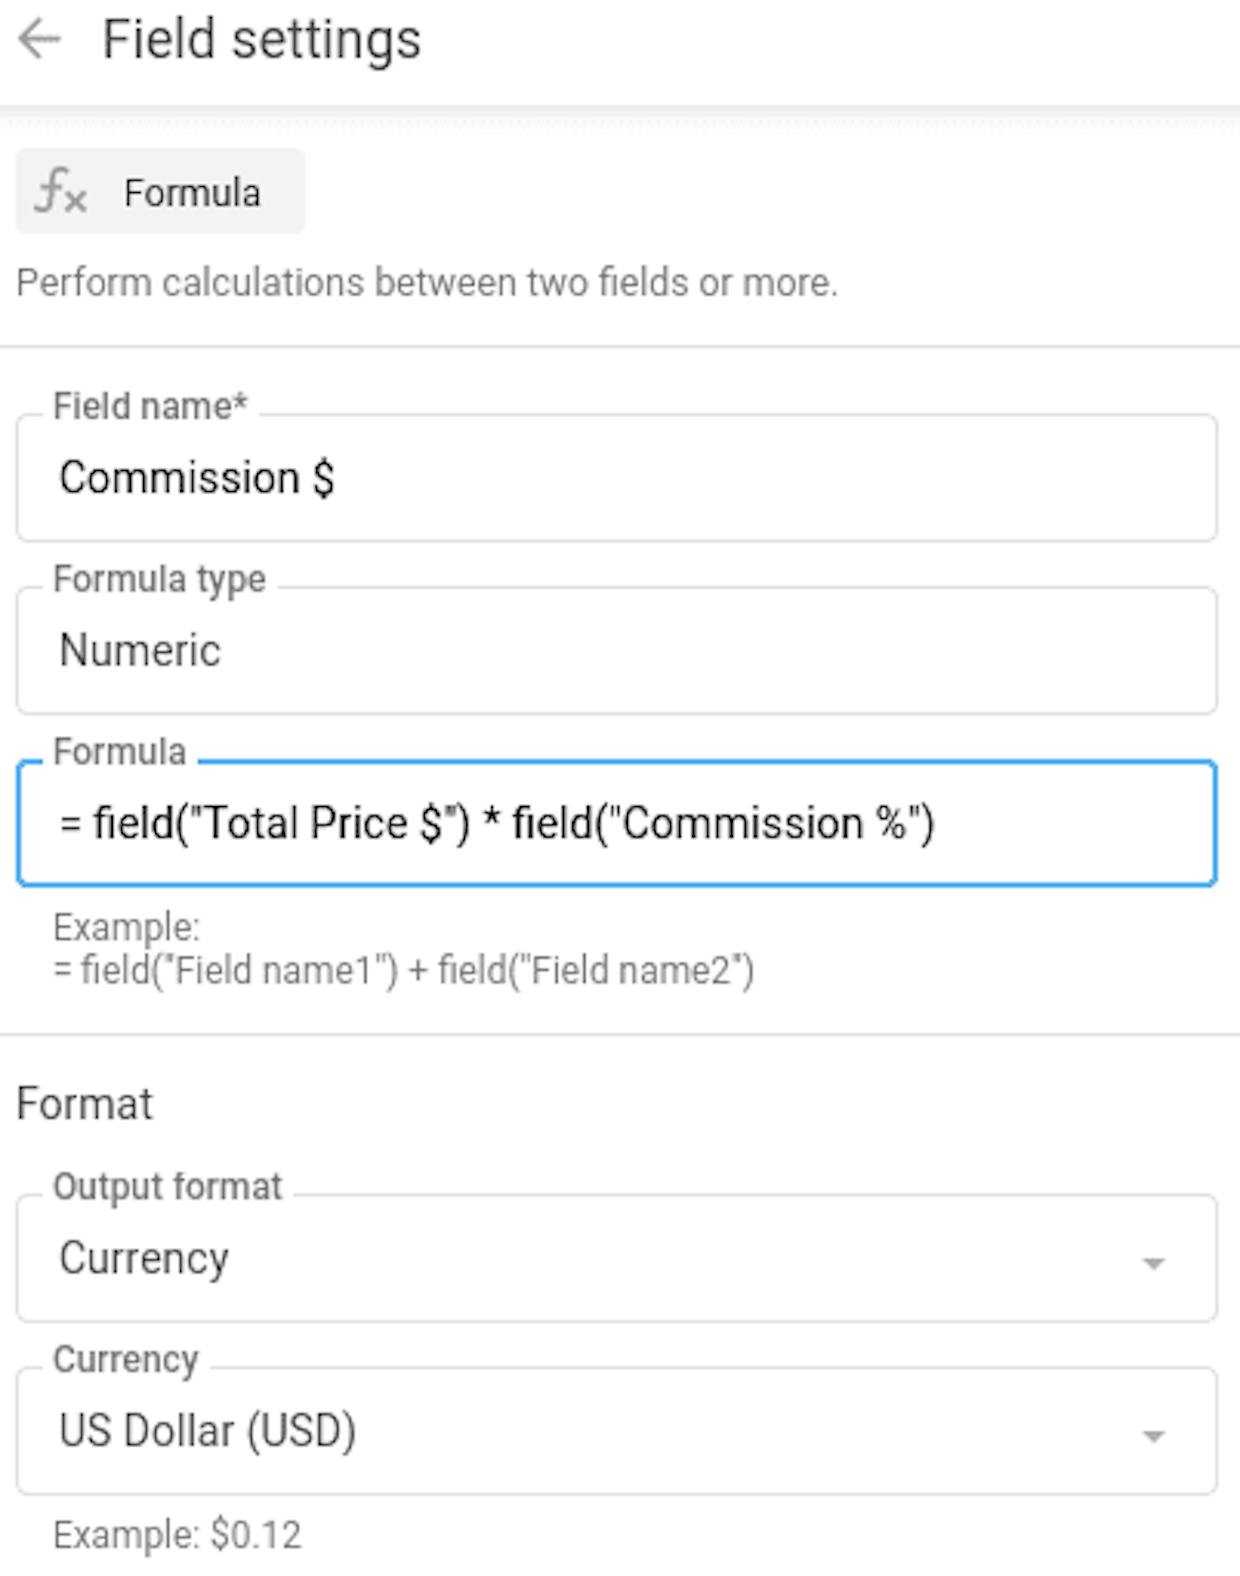
Task: Open the Output format Currency dropdown
Action: 616,1258
